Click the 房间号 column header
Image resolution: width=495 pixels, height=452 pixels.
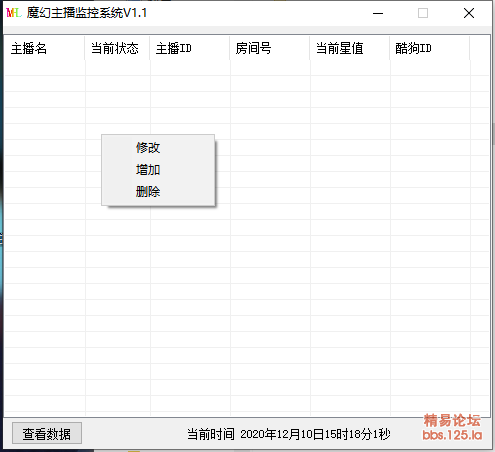(270, 49)
